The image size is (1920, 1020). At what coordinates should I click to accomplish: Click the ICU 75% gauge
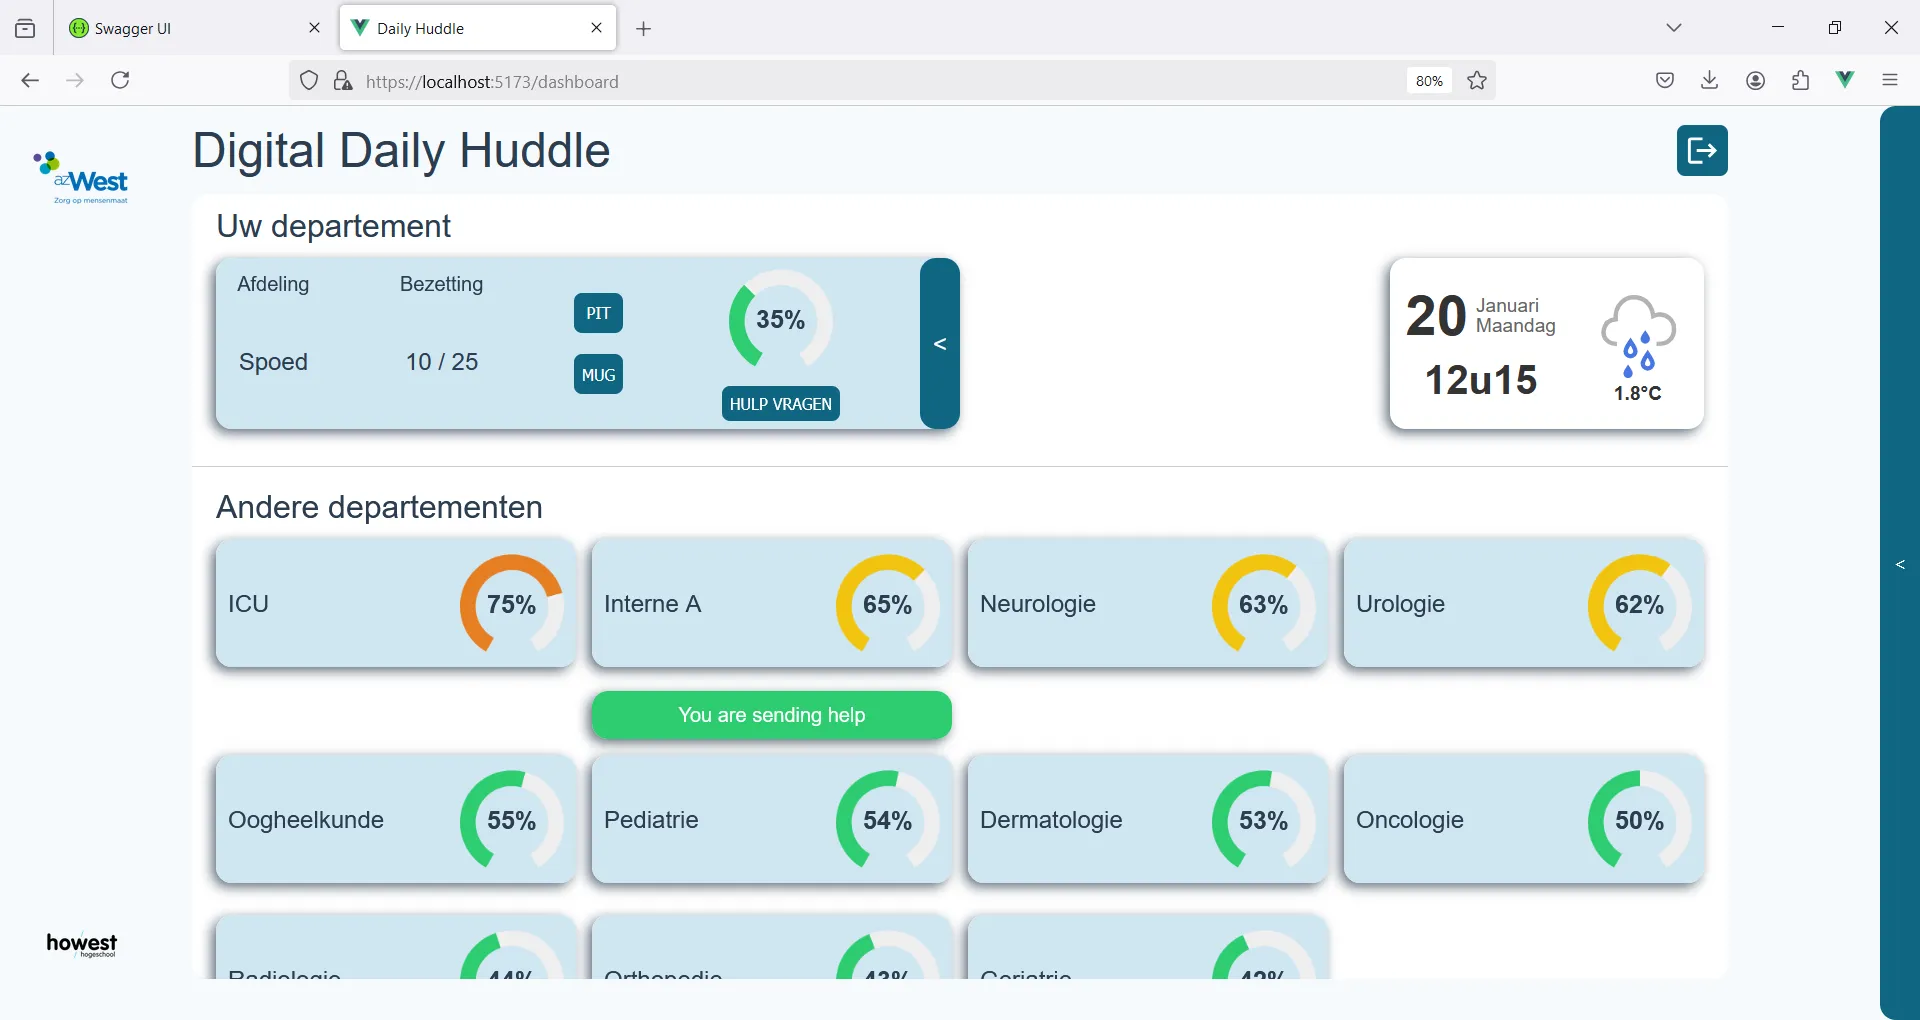tap(511, 605)
